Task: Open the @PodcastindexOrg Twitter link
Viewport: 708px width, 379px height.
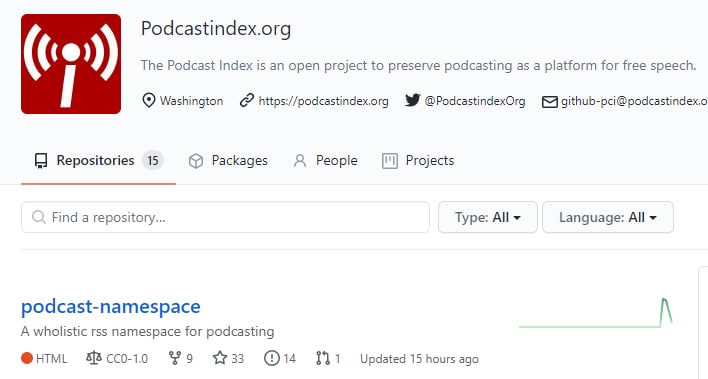Action: (x=475, y=101)
